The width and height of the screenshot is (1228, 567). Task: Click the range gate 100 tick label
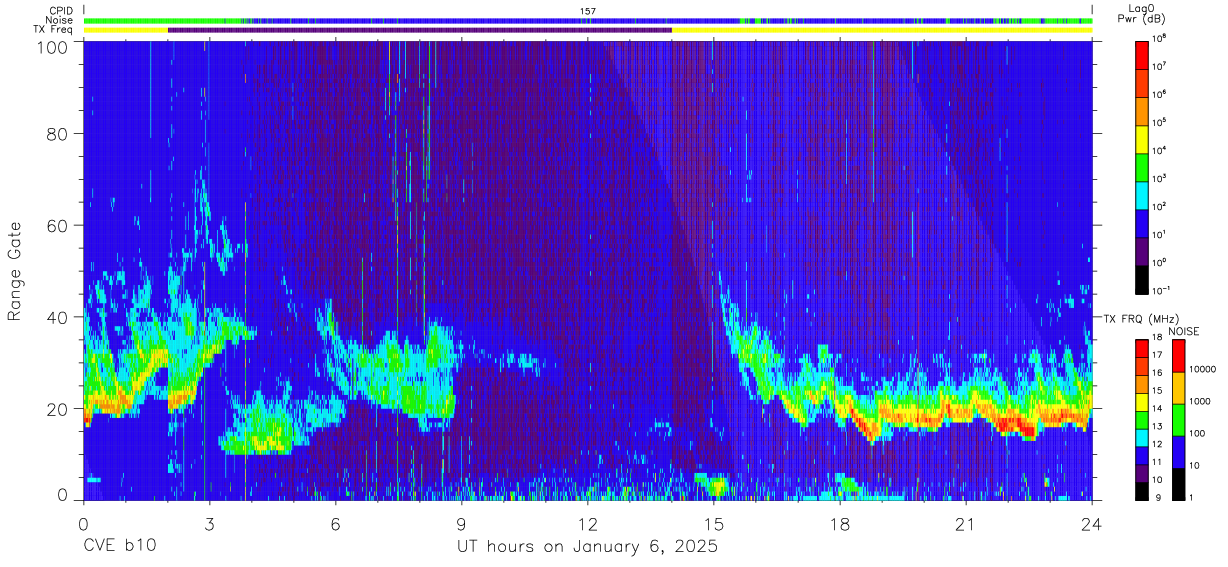point(54,47)
